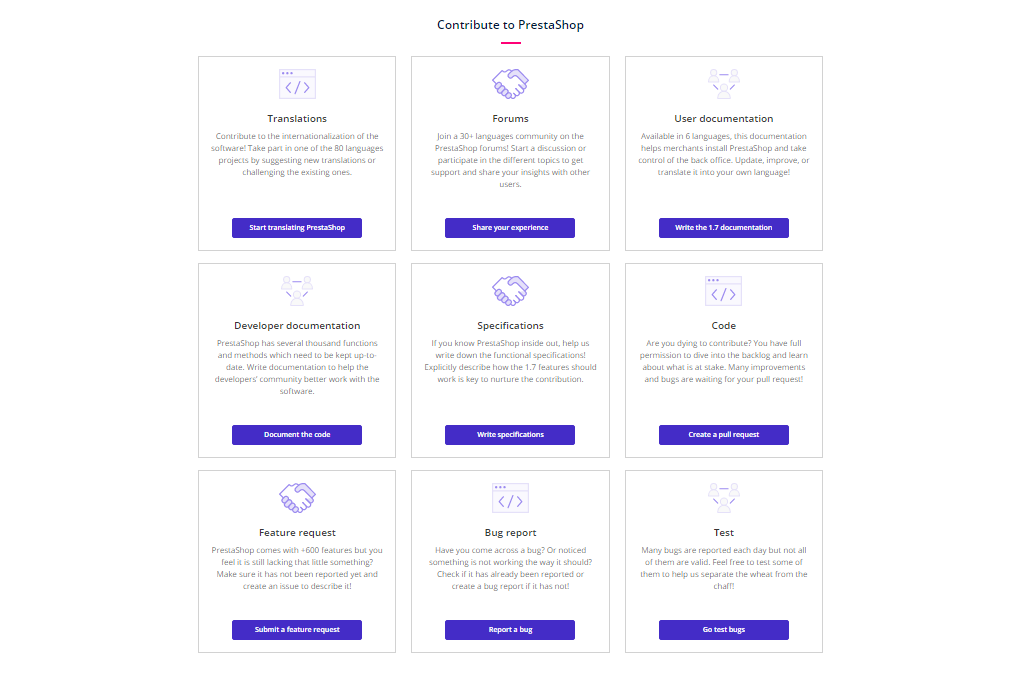Click Create a pull request
1024x690 pixels.
723,434
